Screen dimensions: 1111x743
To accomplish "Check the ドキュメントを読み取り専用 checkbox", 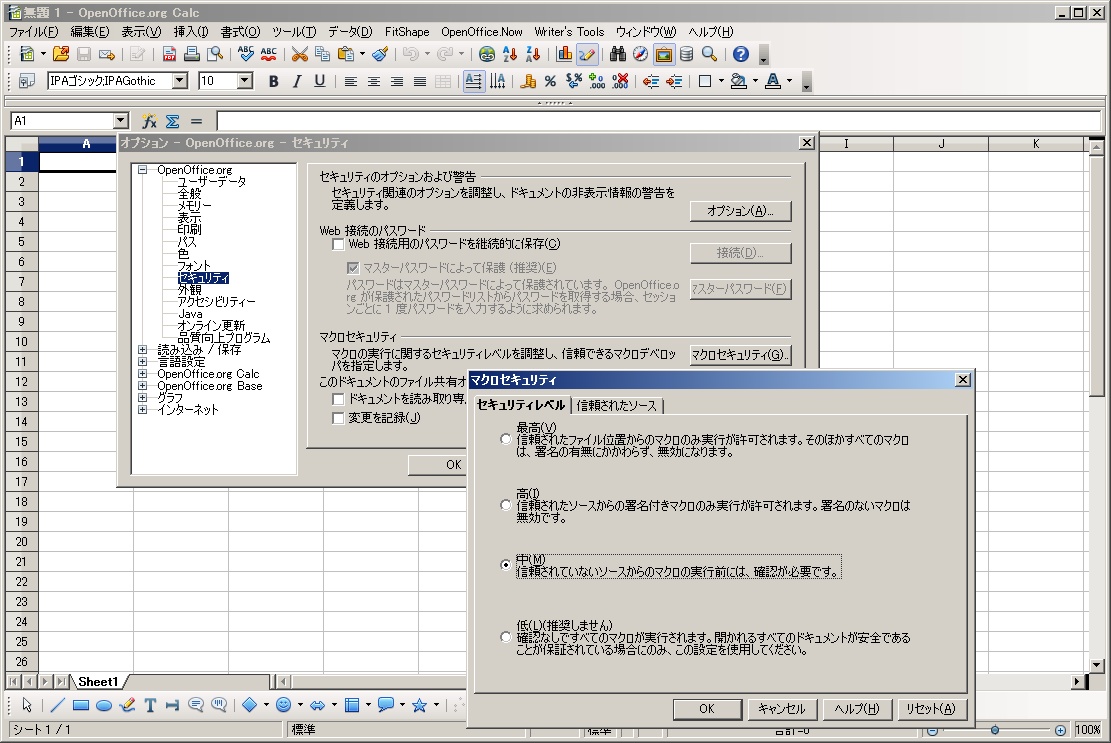I will (338, 399).
